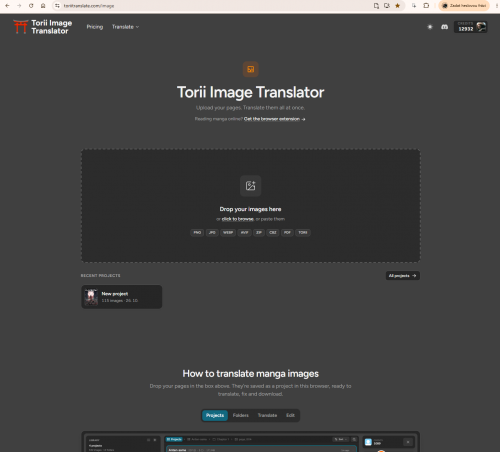Click the PDF format badge
Image resolution: width=500 pixels, height=452 pixels.
click(287, 233)
